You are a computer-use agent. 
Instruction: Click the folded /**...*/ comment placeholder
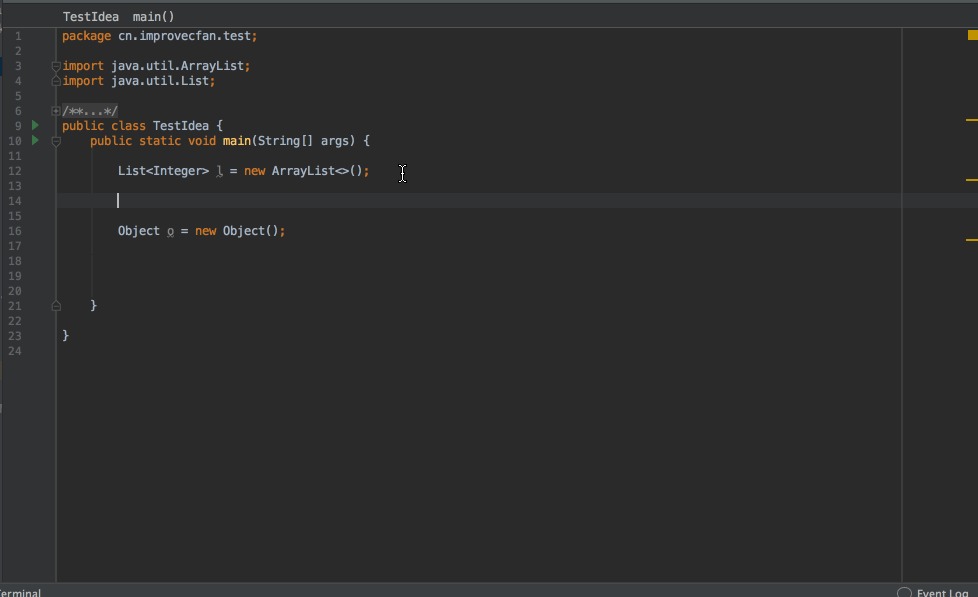(90, 111)
